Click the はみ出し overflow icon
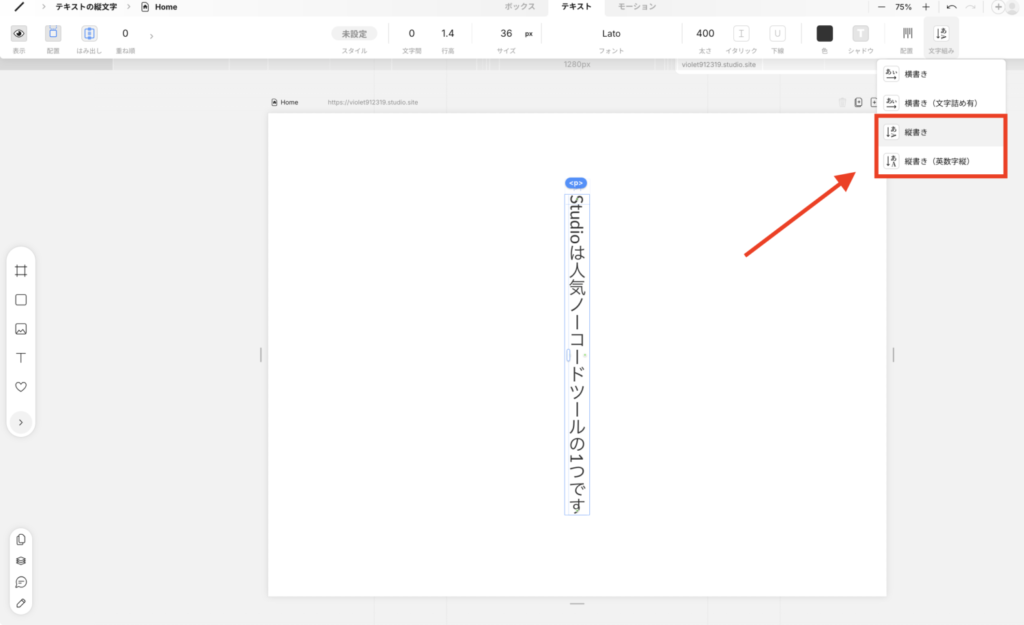 pos(89,33)
